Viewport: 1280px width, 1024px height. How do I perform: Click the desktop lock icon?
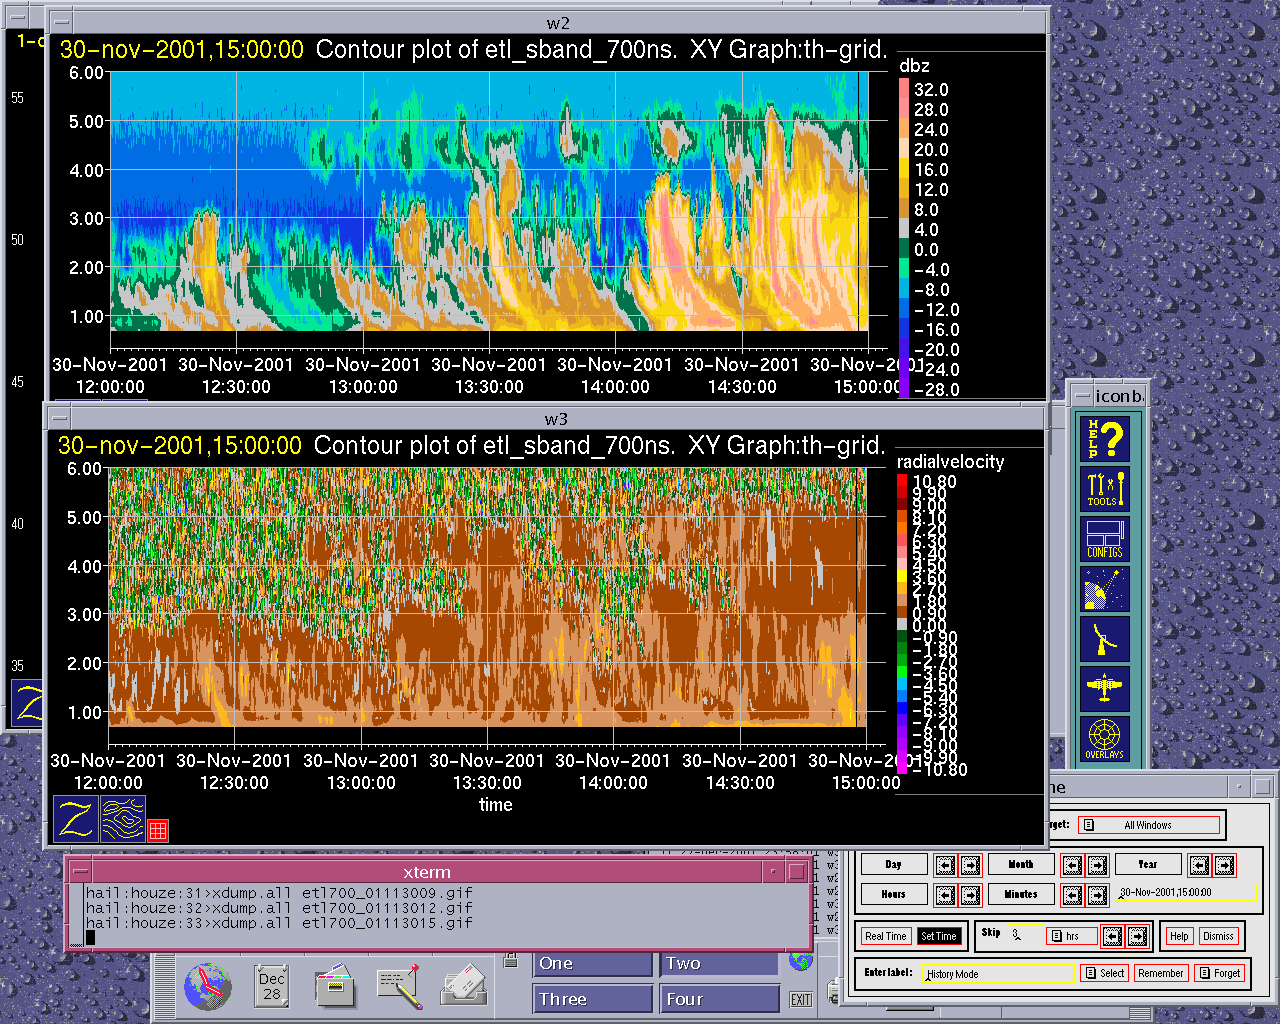tap(511, 962)
